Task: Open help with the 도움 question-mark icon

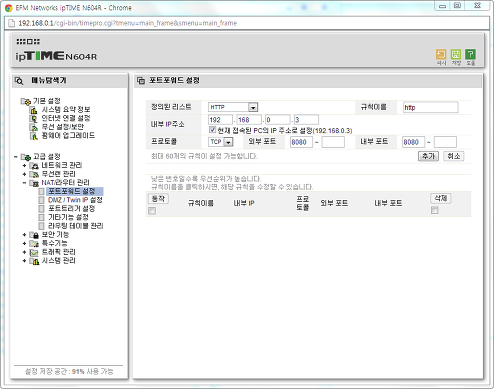Action: point(470,54)
